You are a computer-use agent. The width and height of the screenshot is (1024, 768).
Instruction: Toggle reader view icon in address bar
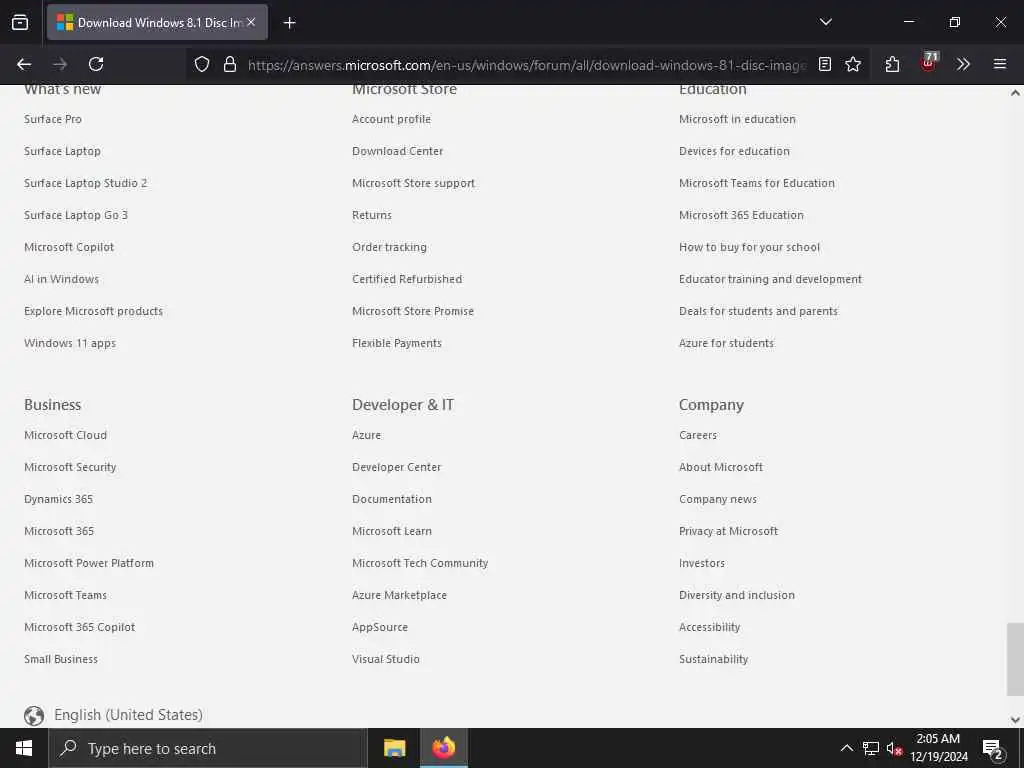coord(825,64)
